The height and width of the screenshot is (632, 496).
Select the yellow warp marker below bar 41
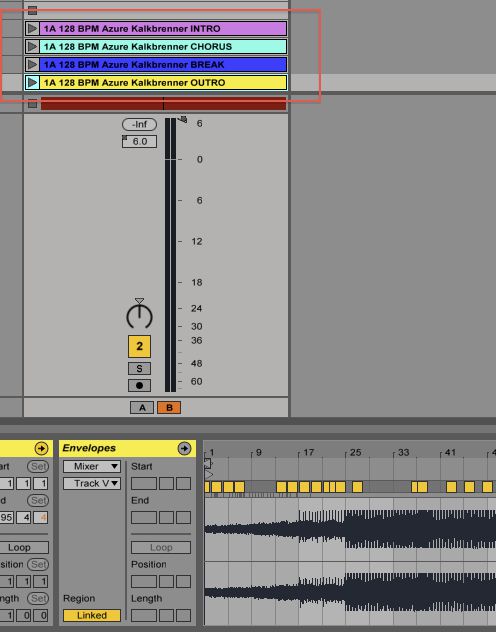pos(451,487)
